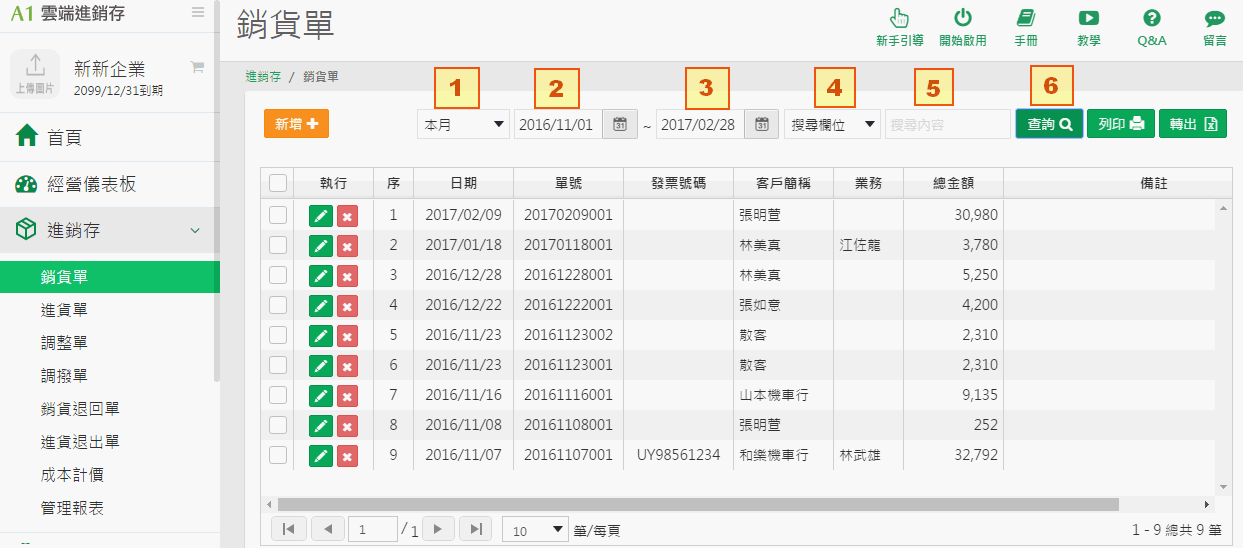The width and height of the screenshot is (1243, 548).
Task: Go to next page of results
Action: tap(438, 529)
